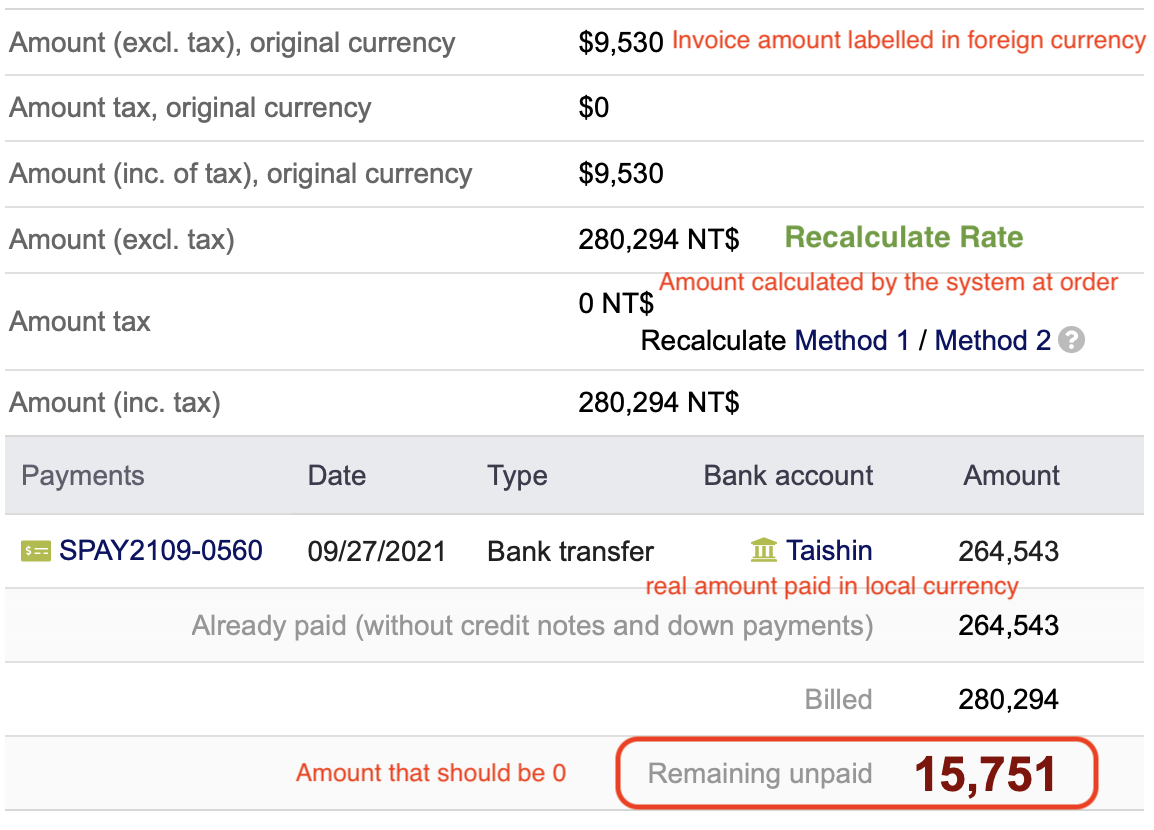Click the Amount column header
Viewport: 1154px width, 830px height.
(1010, 475)
